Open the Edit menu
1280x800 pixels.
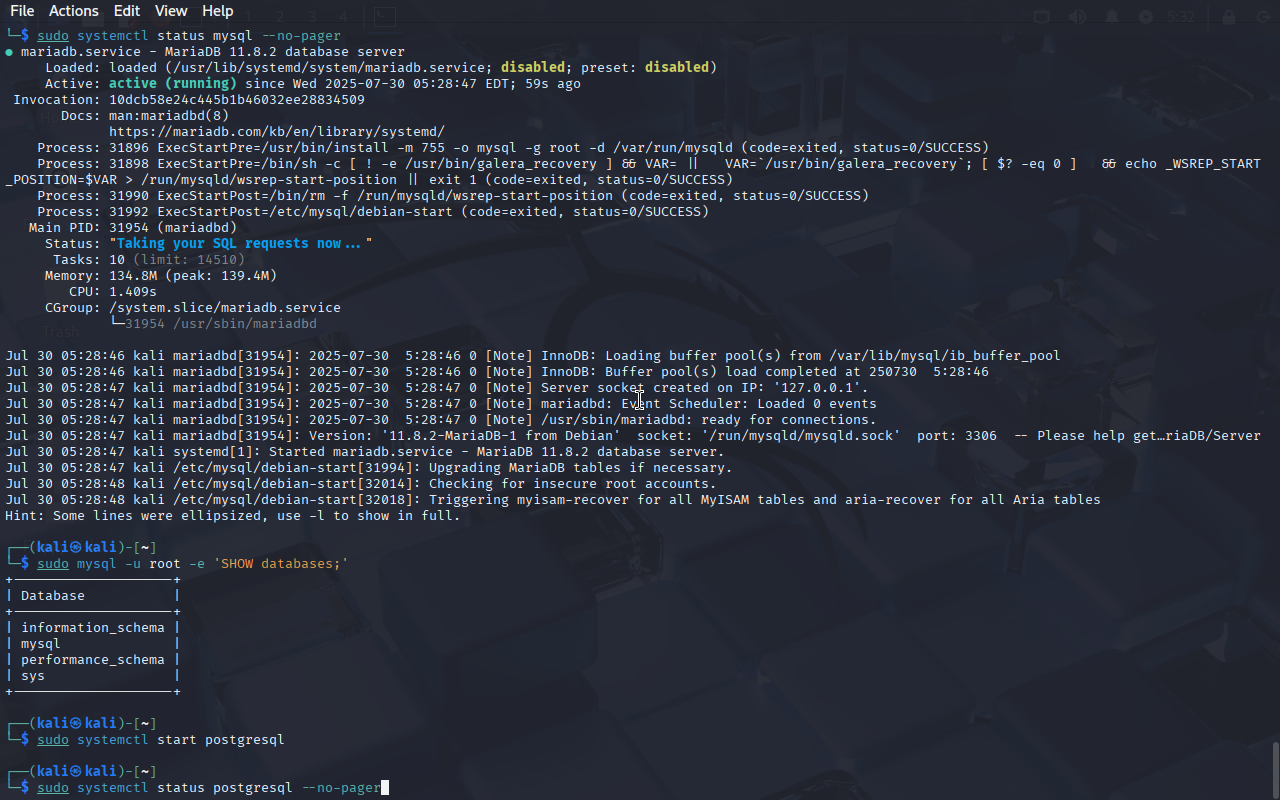pyautogui.click(x=127, y=11)
